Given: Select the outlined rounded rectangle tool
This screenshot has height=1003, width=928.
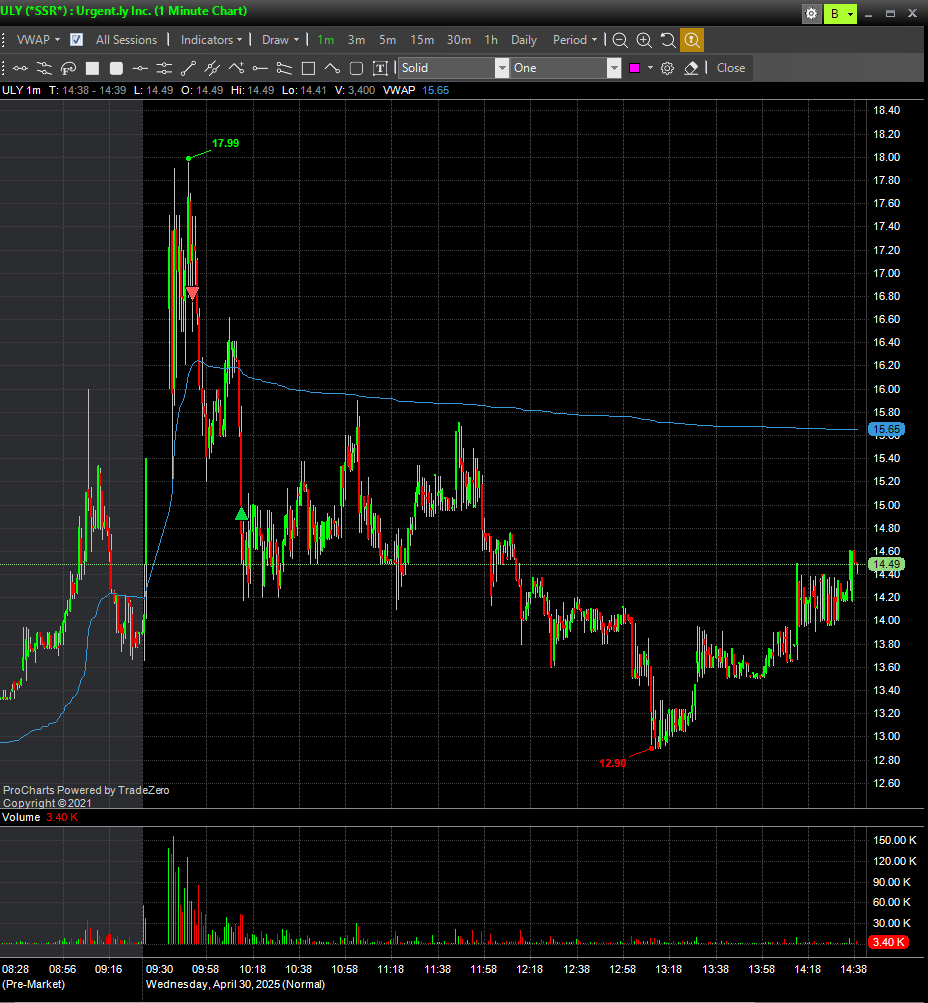Looking at the screenshot, I should click(356, 68).
